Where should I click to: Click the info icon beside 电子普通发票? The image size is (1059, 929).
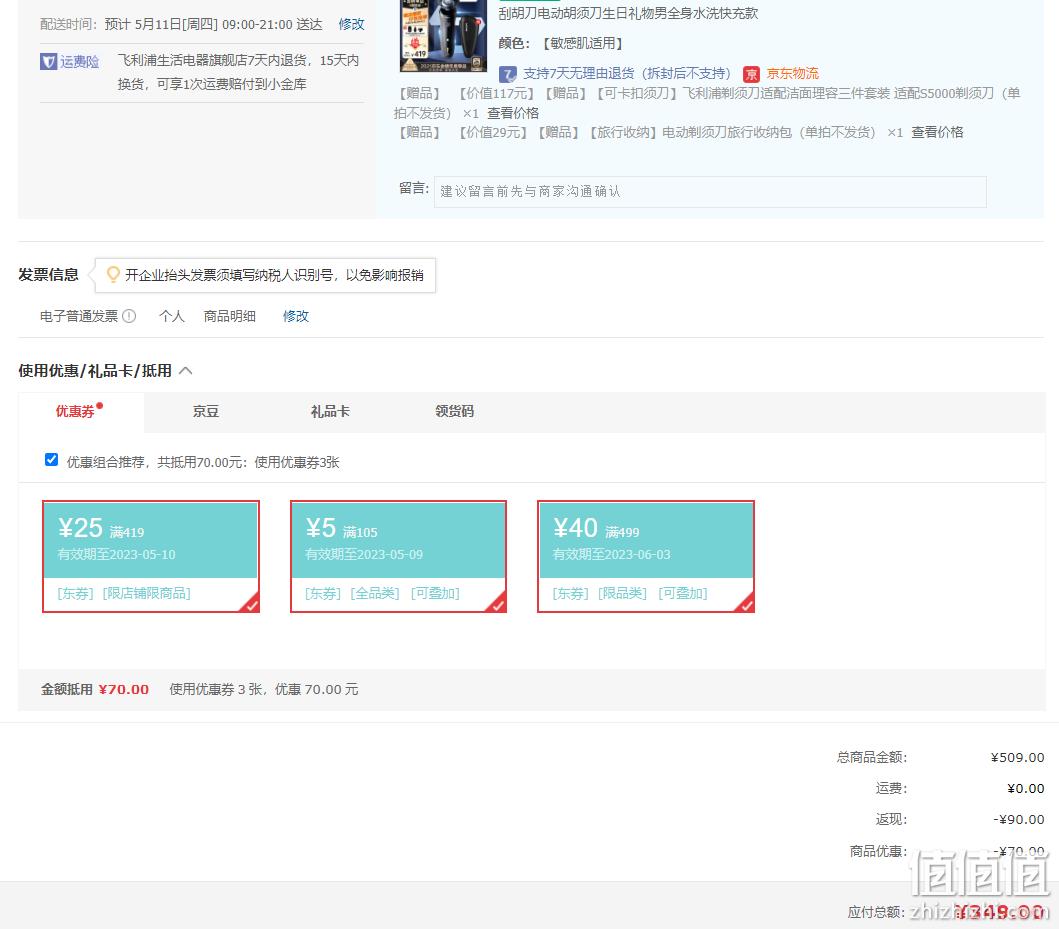pos(129,316)
